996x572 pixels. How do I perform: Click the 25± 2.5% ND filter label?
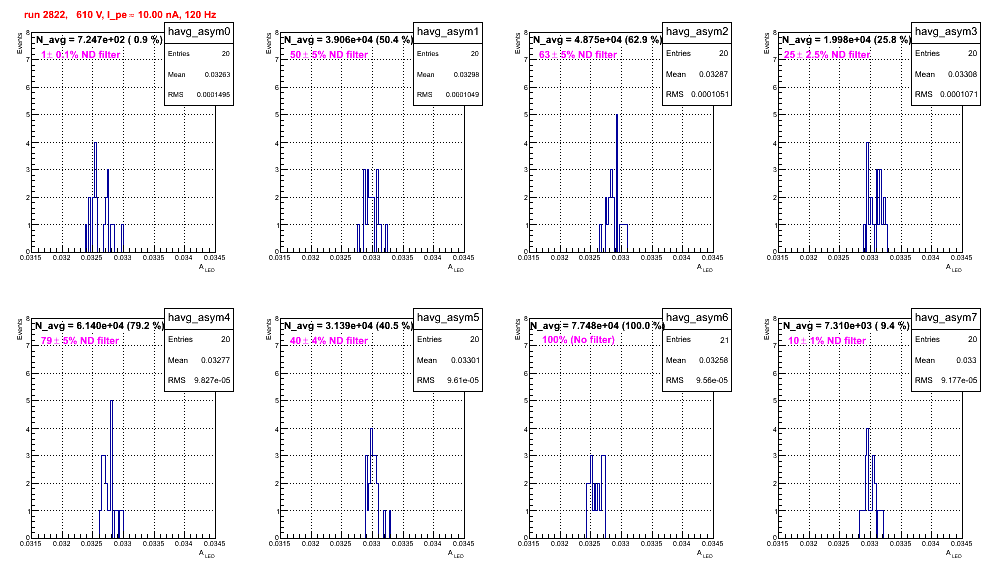(x=827, y=55)
